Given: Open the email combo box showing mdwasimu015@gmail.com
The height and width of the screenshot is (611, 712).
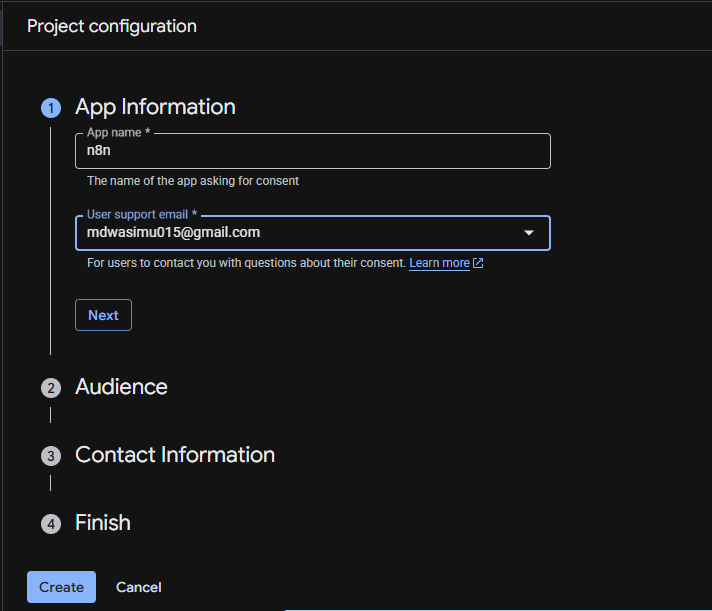Looking at the screenshot, I should [300, 233].
